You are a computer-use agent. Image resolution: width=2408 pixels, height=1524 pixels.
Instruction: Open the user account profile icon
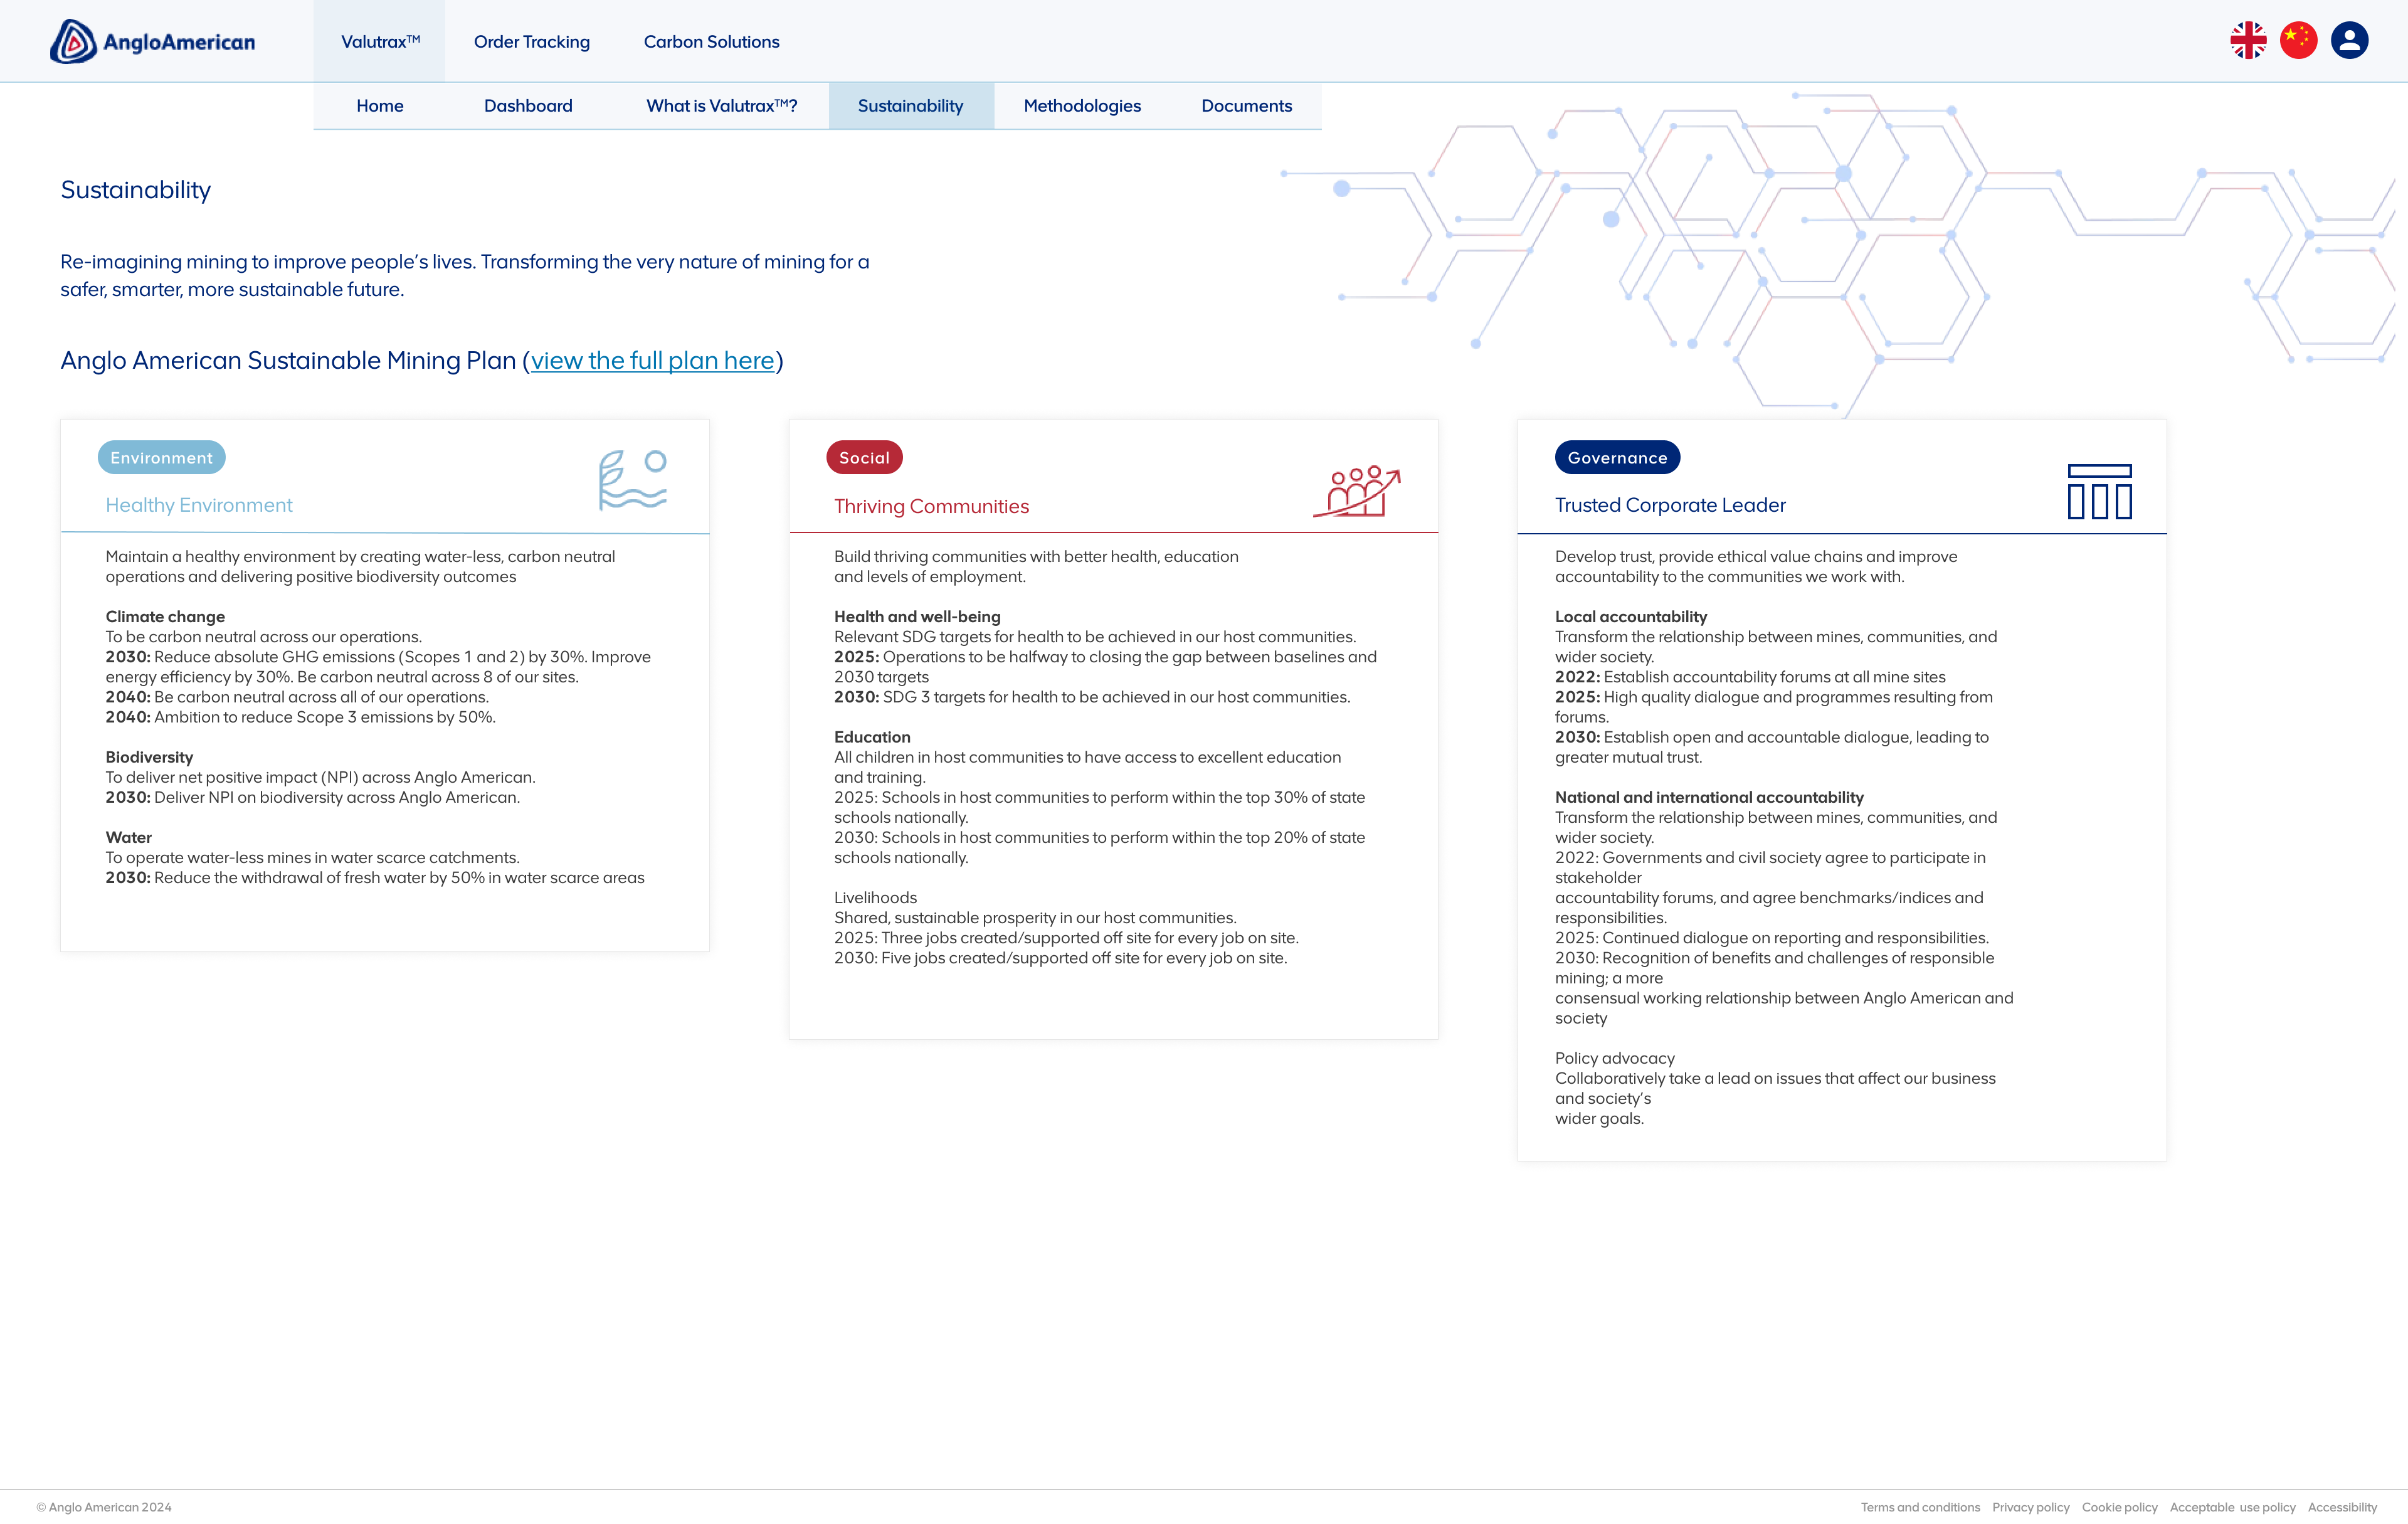(2349, 41)
